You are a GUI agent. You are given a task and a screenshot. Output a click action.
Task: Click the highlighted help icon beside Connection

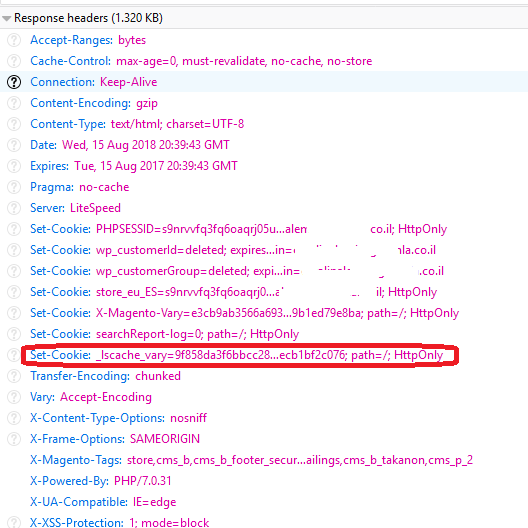14,82
